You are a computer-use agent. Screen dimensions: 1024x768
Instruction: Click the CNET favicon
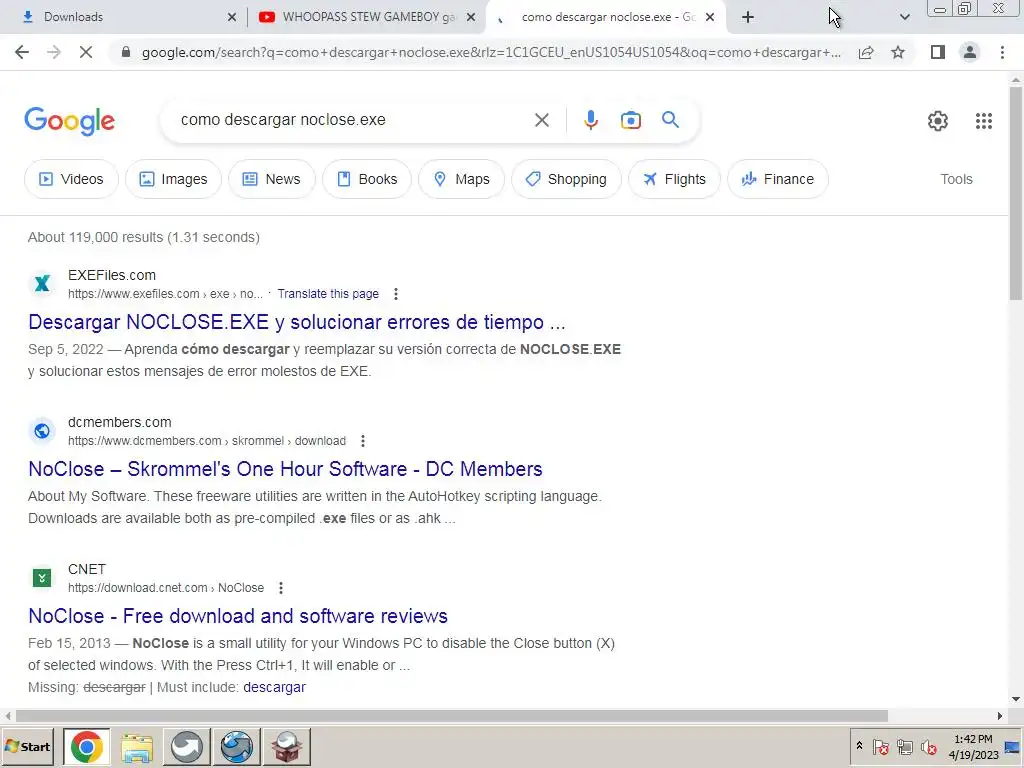(42, 577)
